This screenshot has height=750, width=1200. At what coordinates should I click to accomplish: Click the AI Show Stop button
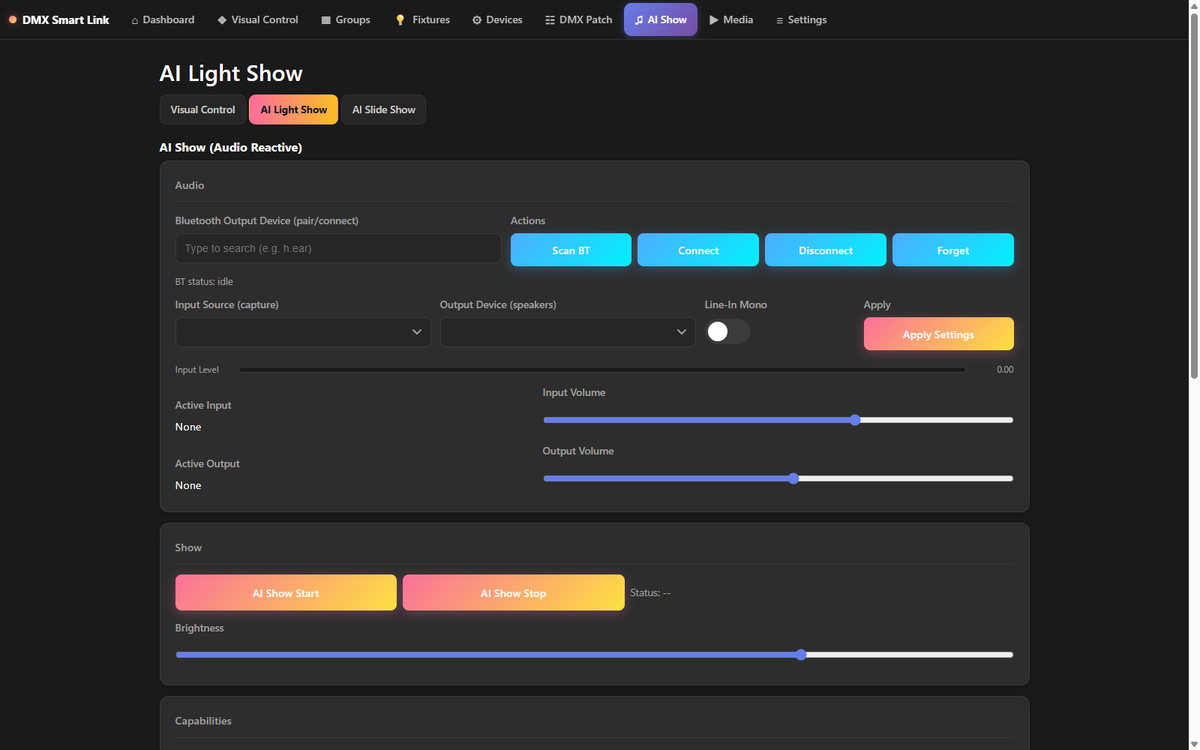coord(514,593)
